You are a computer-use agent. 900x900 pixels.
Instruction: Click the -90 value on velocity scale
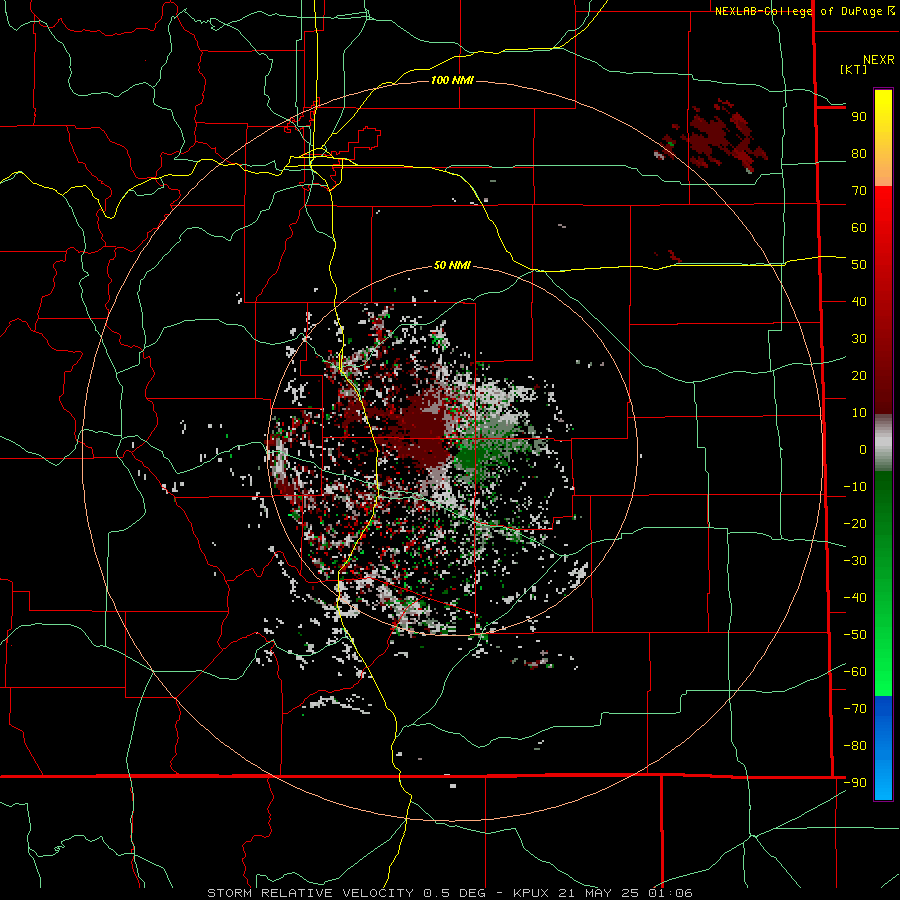coord(855,783)
